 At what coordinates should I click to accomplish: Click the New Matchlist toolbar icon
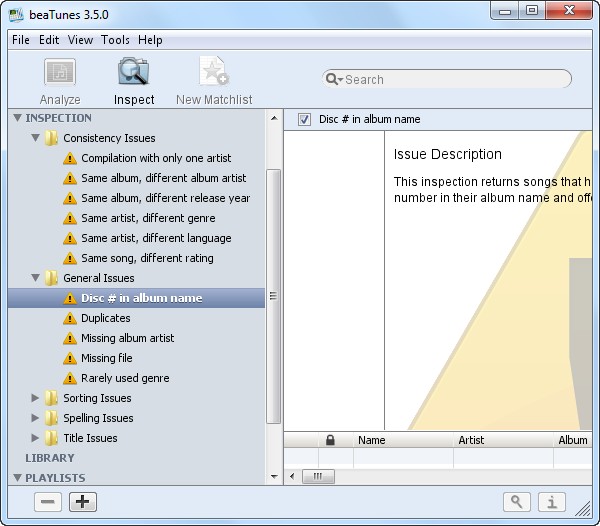point(214,73)
